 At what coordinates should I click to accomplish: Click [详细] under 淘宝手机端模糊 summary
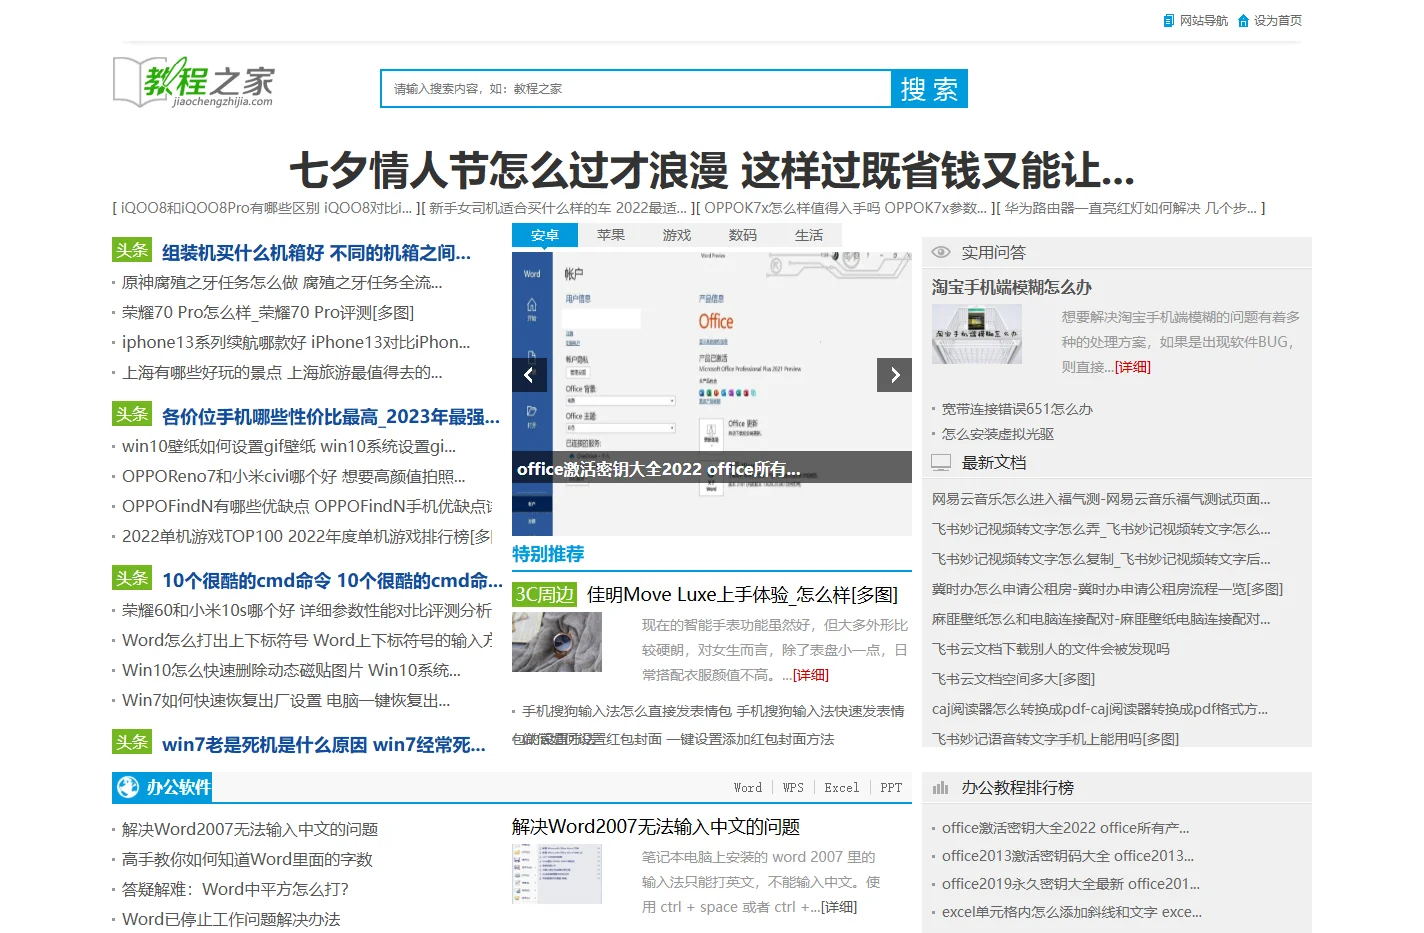click(1133, 367)
